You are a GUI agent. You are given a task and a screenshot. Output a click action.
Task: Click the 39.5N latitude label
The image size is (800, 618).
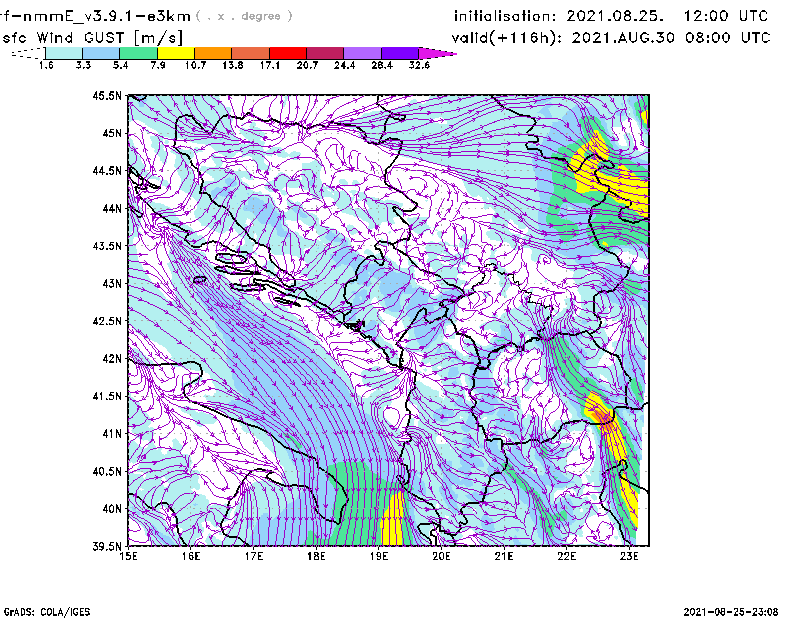pos(107,546)
